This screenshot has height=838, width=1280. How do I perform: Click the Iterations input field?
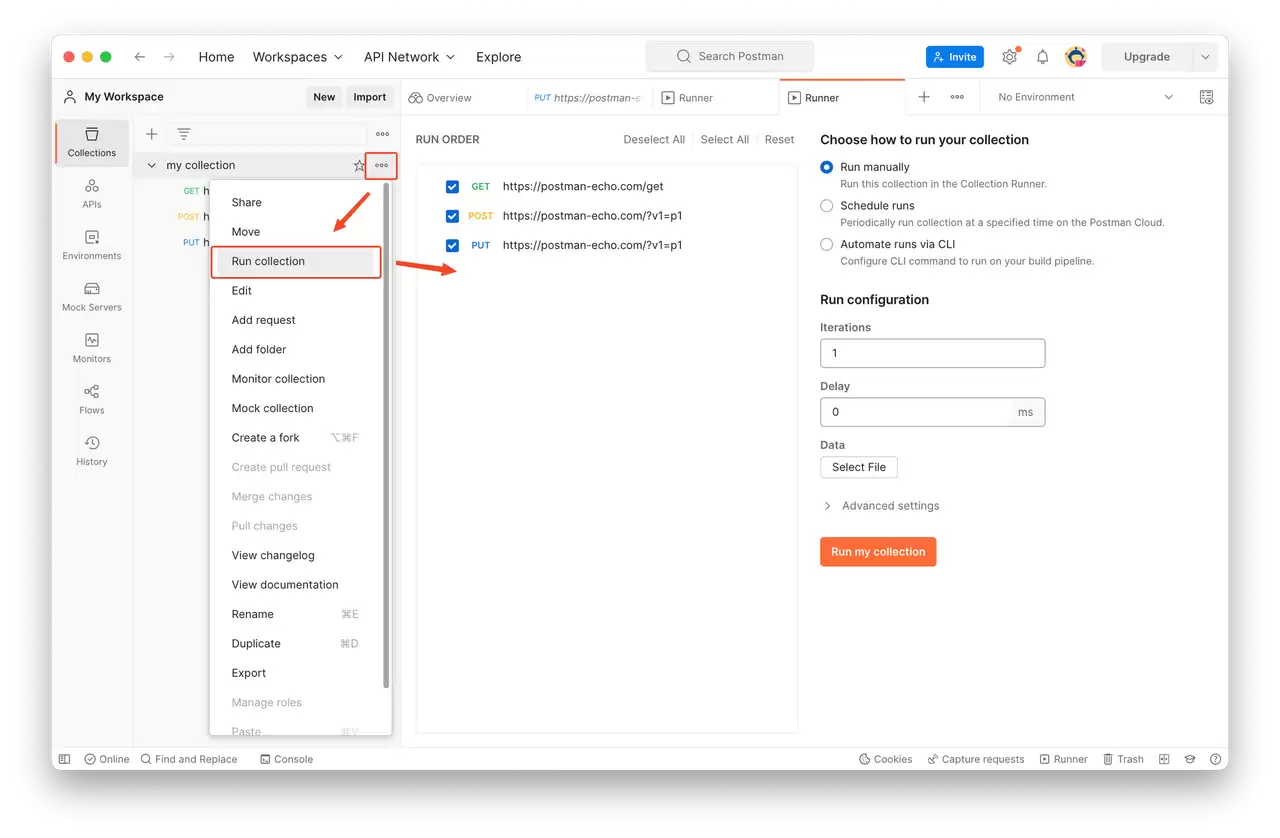[932, 353]
